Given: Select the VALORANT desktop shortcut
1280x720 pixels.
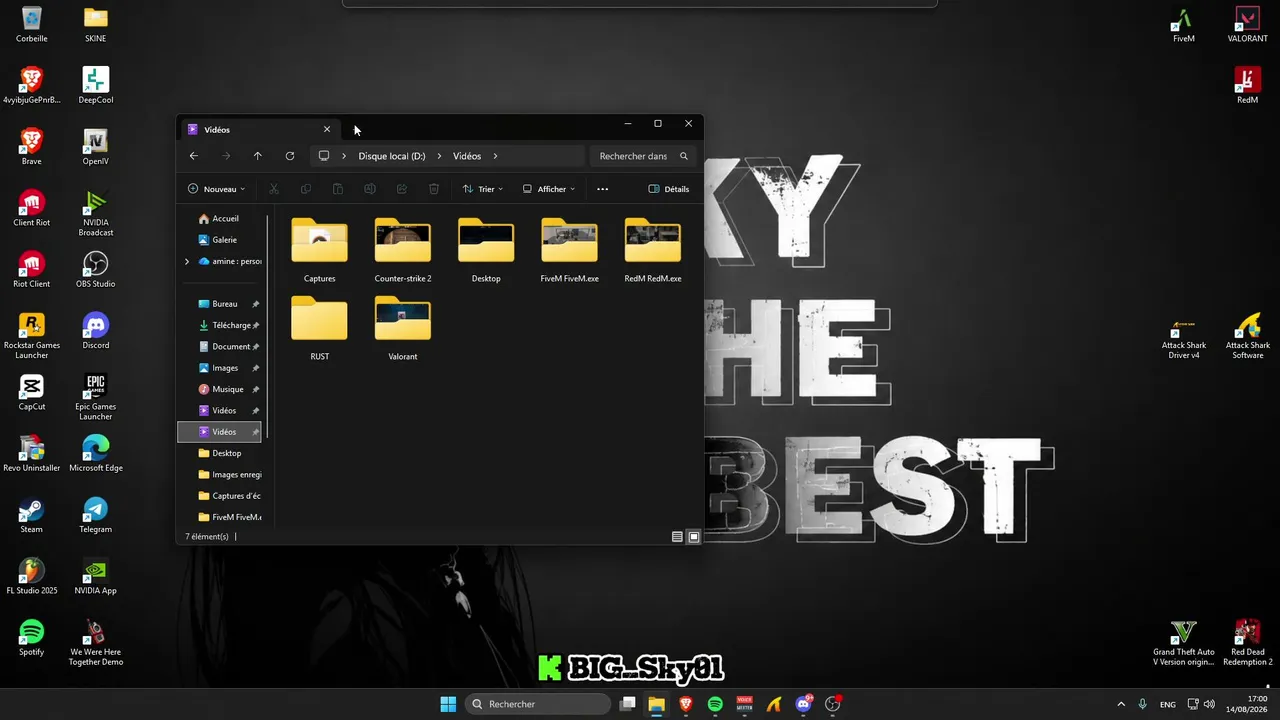Looking at the screenshot, I should tap(1248, 24).
